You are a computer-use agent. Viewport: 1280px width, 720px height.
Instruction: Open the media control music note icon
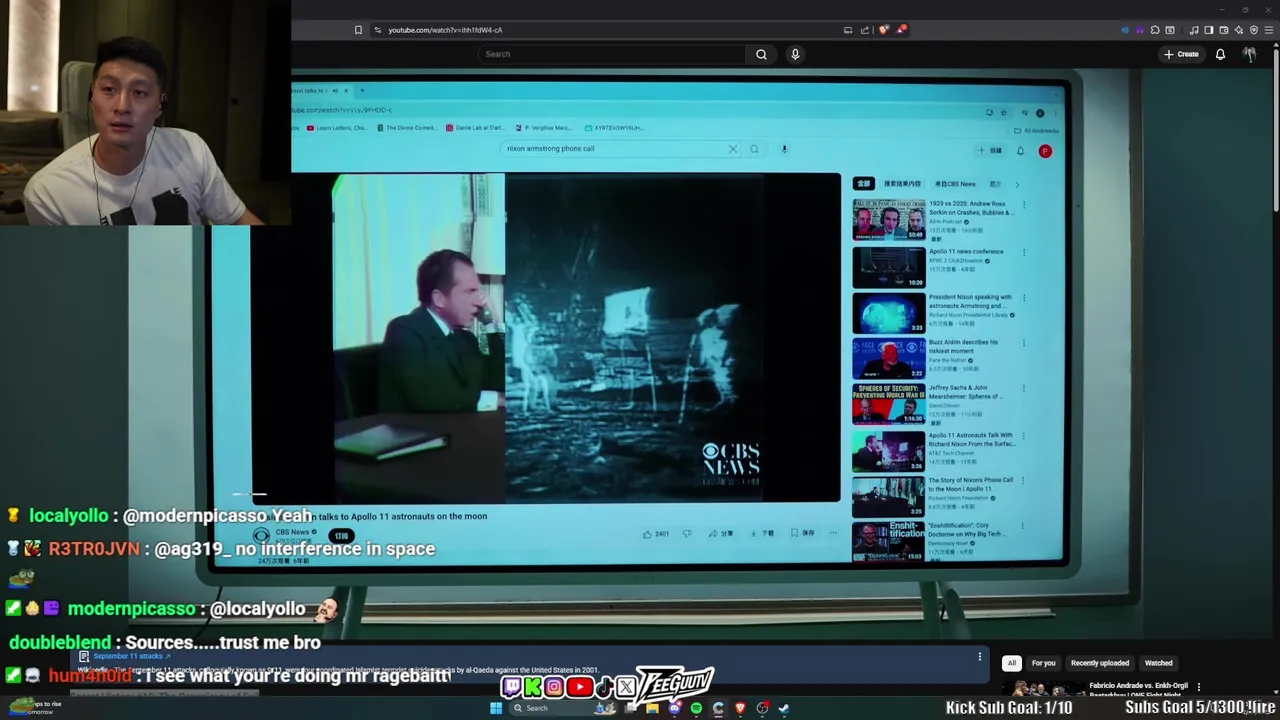1194,30
